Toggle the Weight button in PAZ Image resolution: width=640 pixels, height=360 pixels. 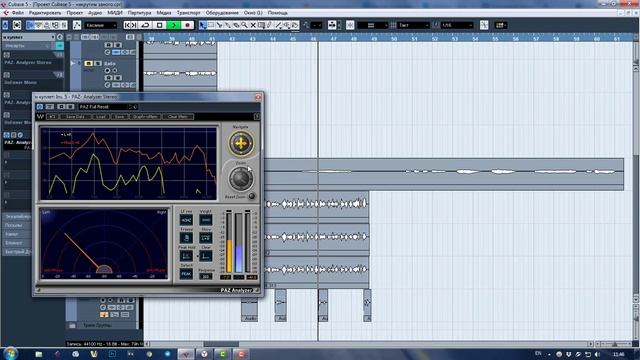(206, 220)
